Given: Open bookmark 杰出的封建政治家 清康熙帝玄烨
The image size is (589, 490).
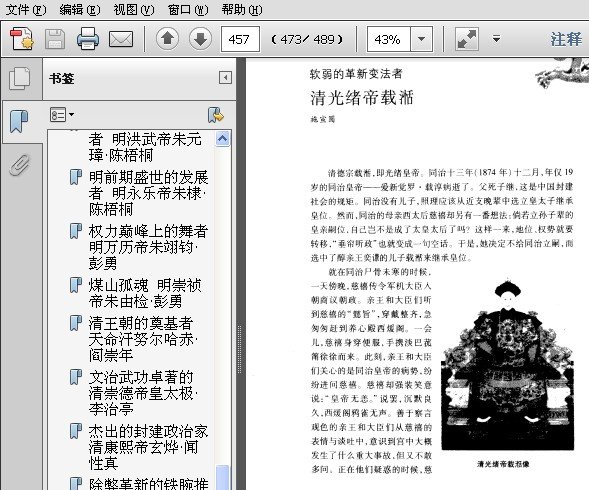Looking at the screenshot, I should pos(148,447).
